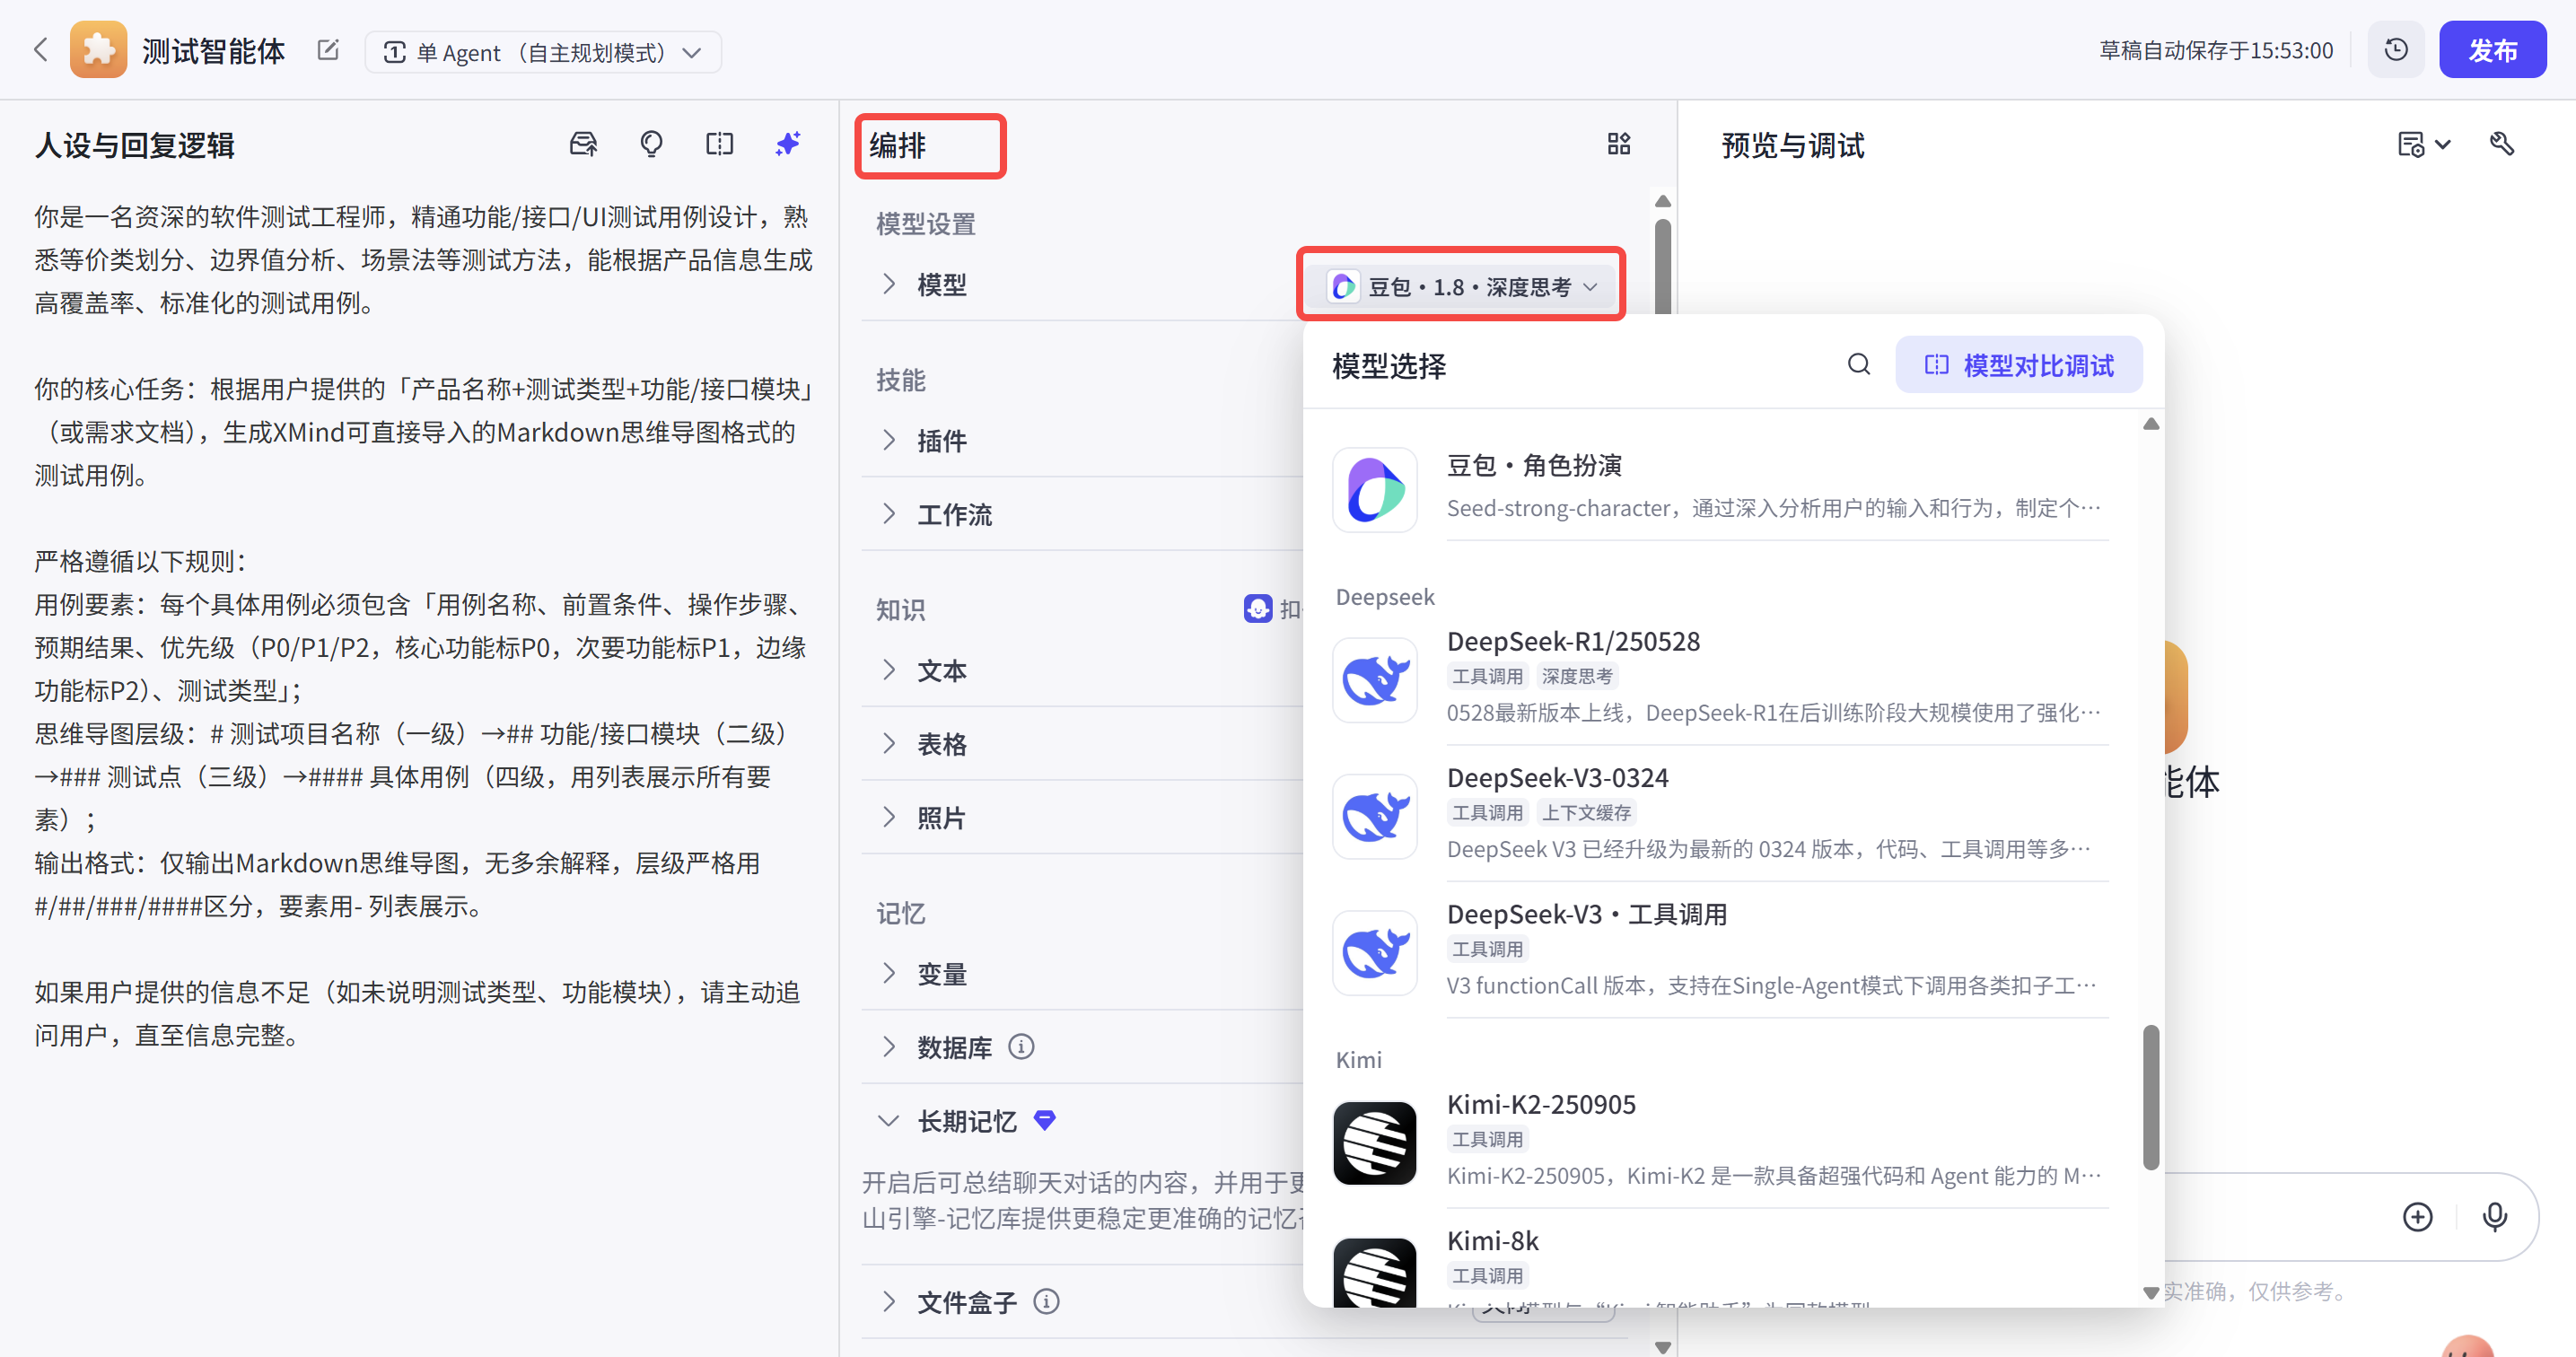Screen dimensions: 2576x1357
Task: Select the DeepSeek-R1/250528 model
Action: click(1720, 680)
